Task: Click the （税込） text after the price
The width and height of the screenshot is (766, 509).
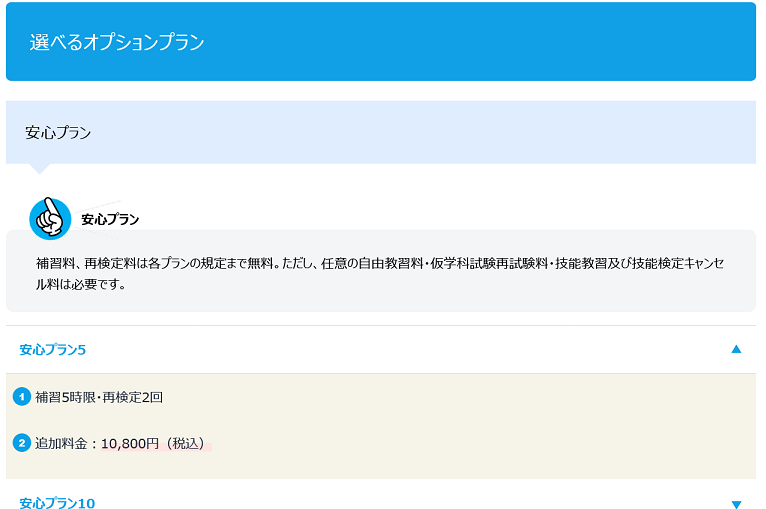Action: coord(187,443)
